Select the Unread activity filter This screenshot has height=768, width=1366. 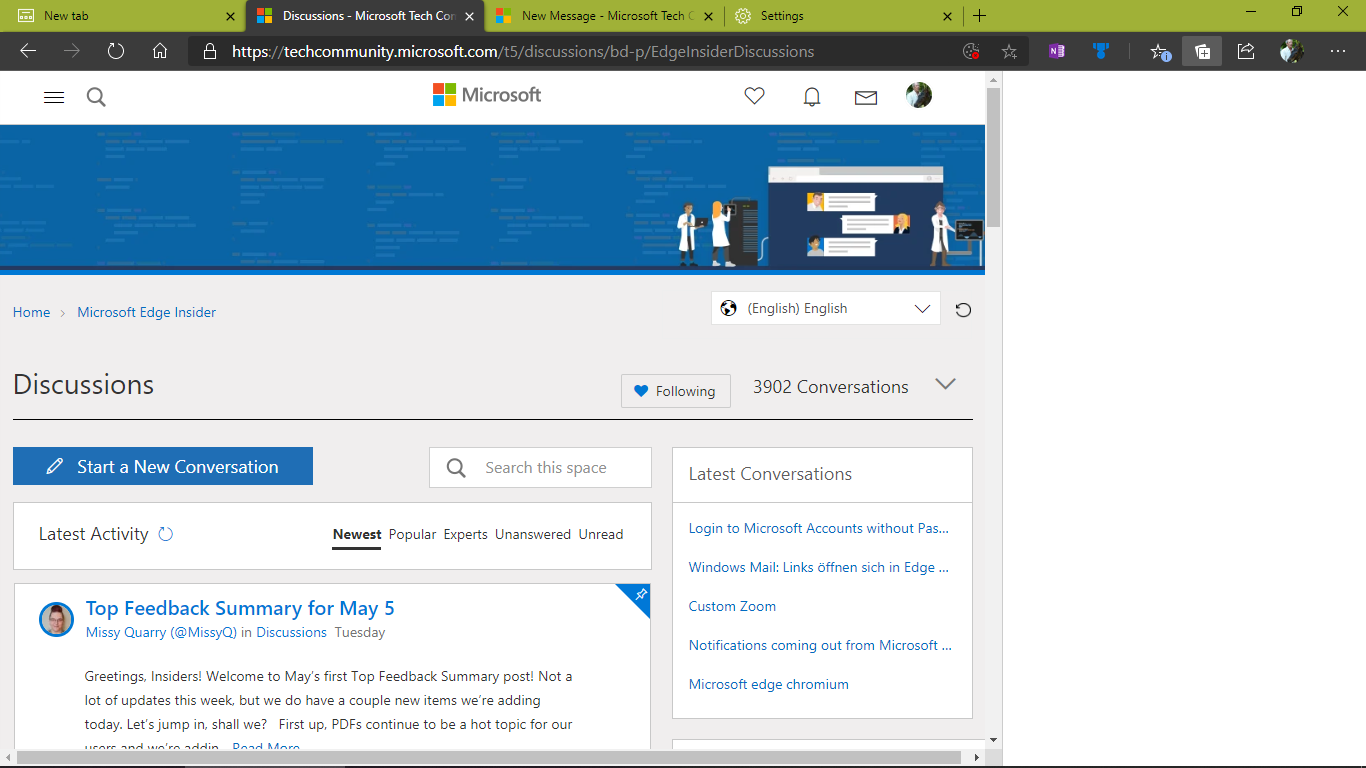click(x=601, y=534)
